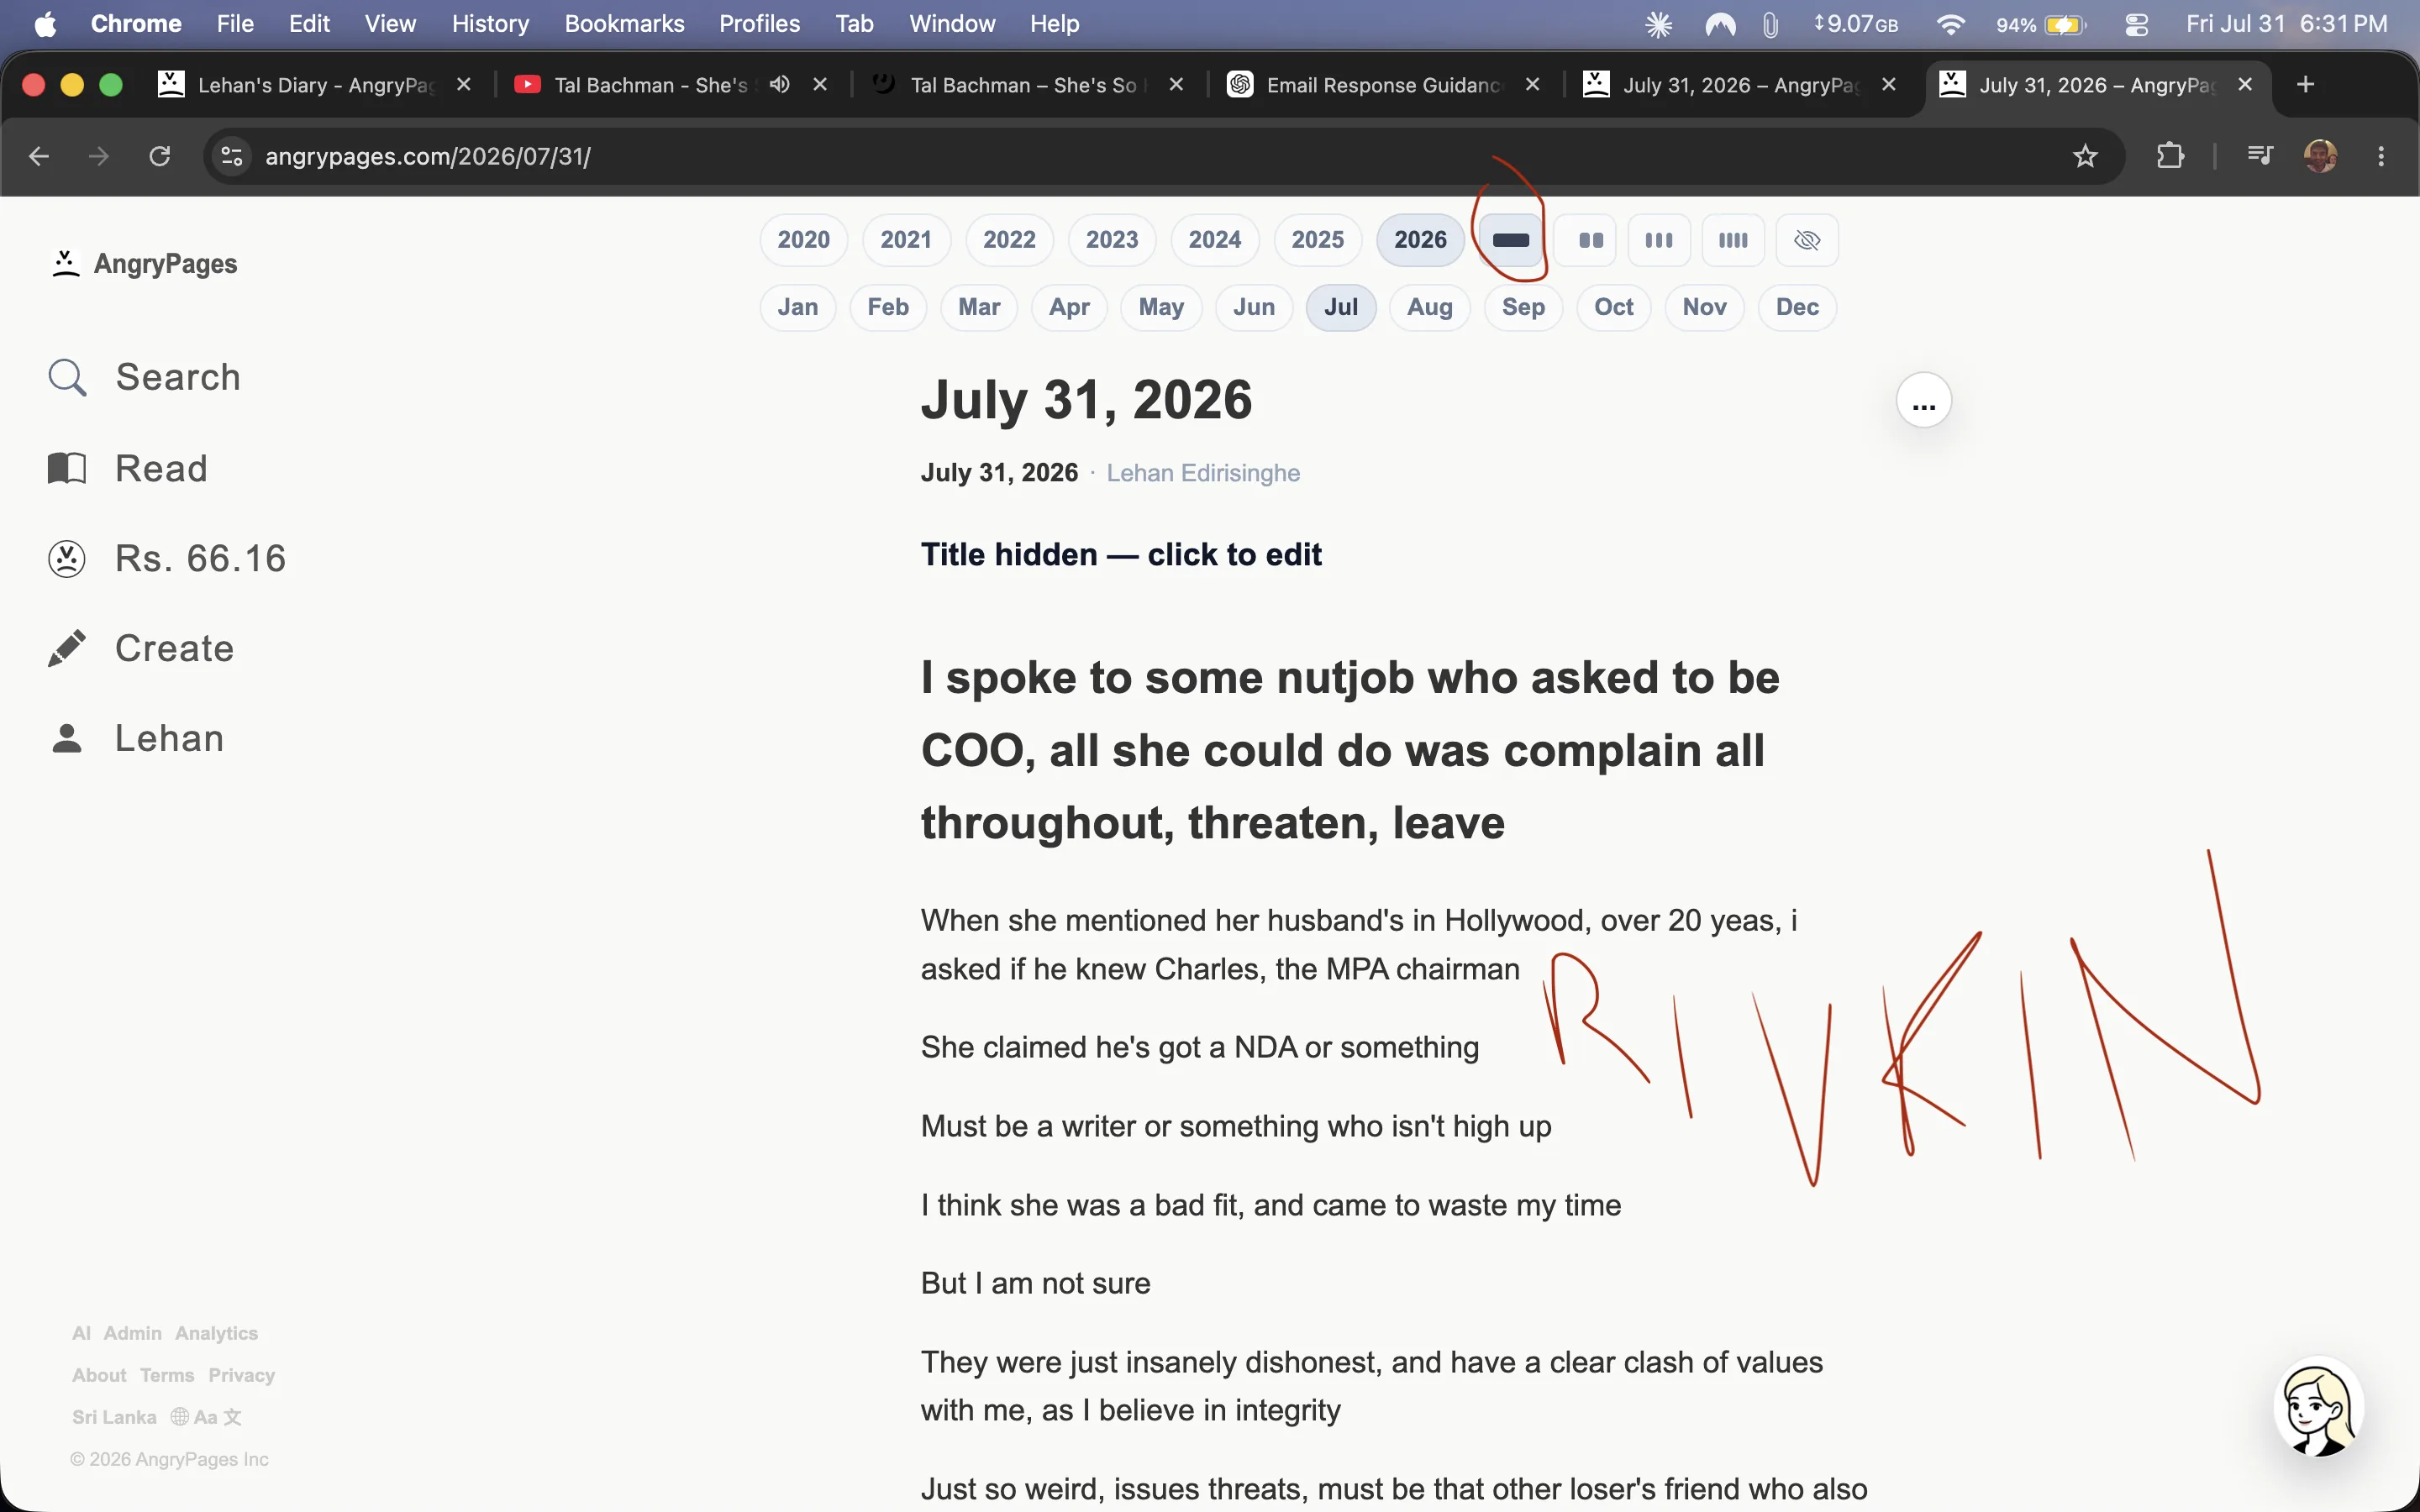
Task: Open the Profiles menu
Action: tap(759, 24)
